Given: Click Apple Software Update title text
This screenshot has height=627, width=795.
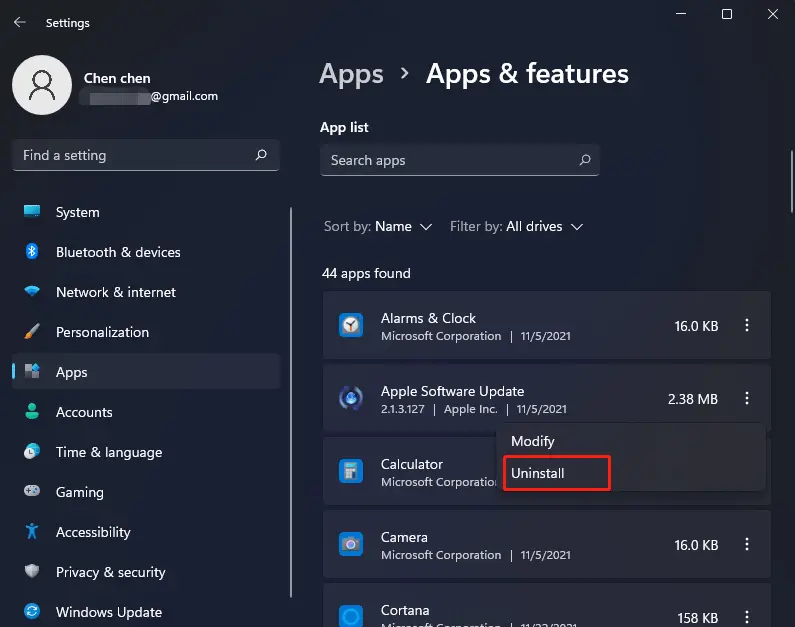Looking at the screenshot, I should click(x=452, y=391).
